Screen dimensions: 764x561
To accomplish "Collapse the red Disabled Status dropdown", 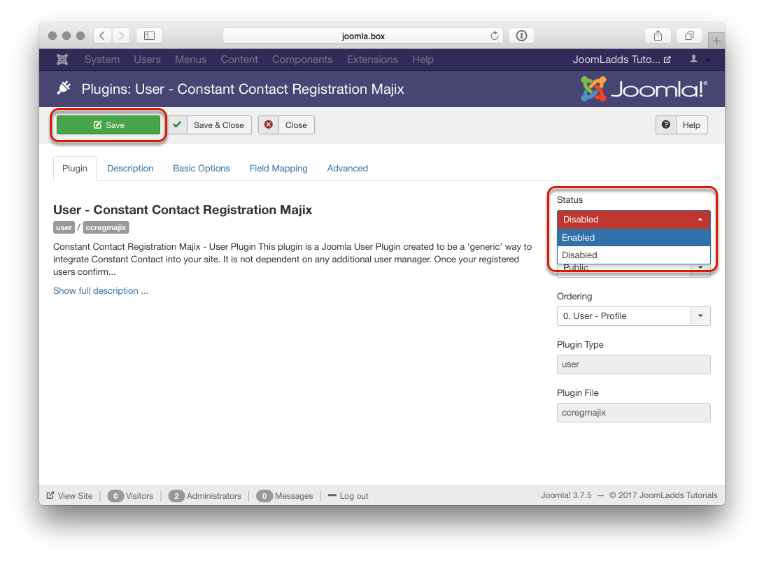I will pos(633,219).
